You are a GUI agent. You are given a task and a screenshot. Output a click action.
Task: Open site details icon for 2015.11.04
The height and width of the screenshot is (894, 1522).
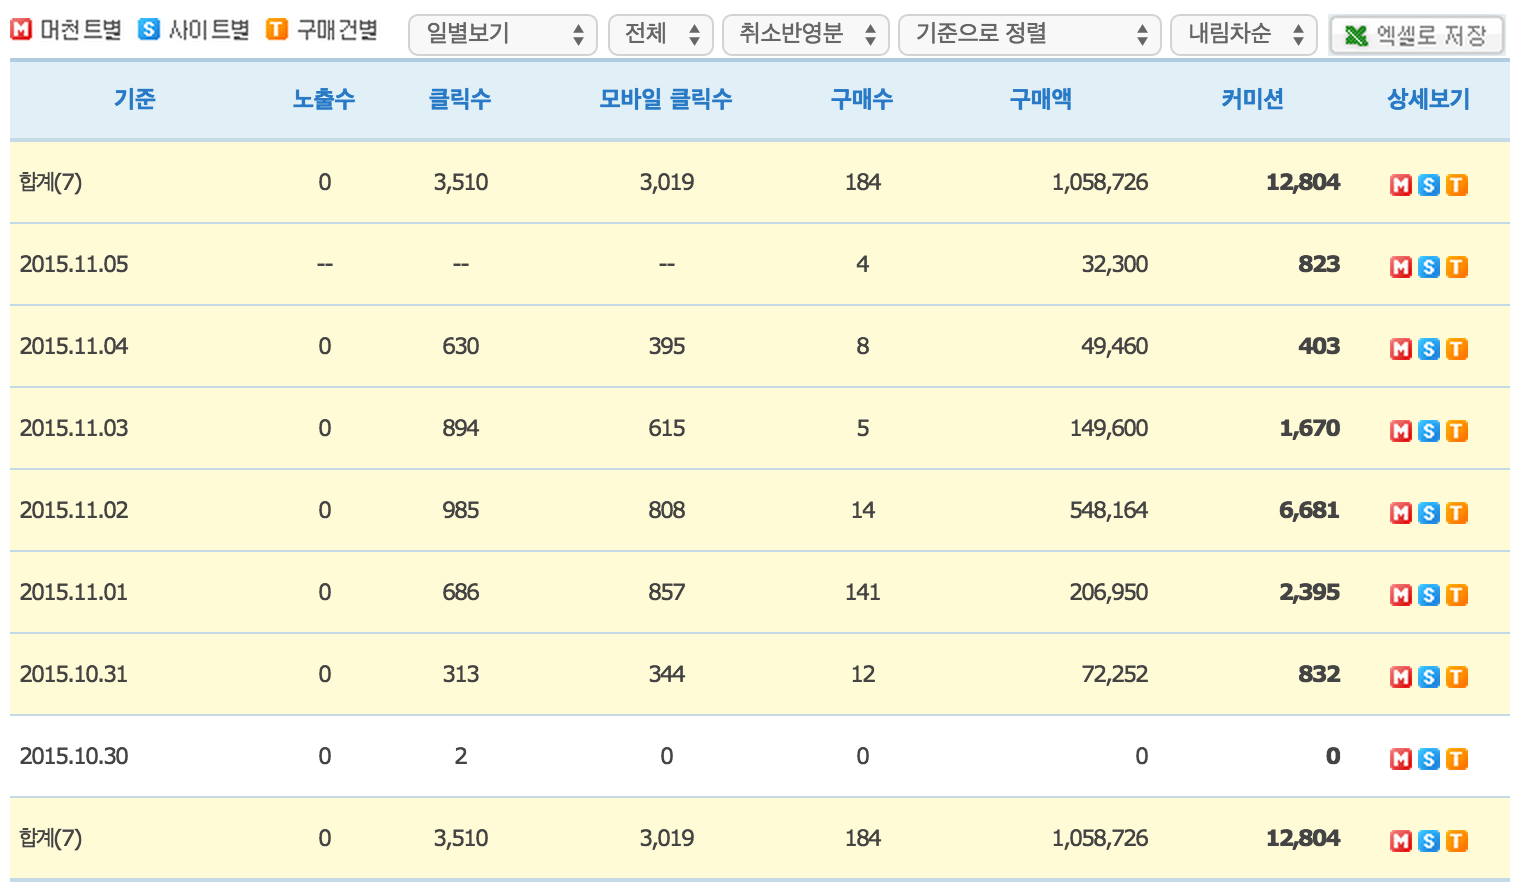[x=1429, y=349]
